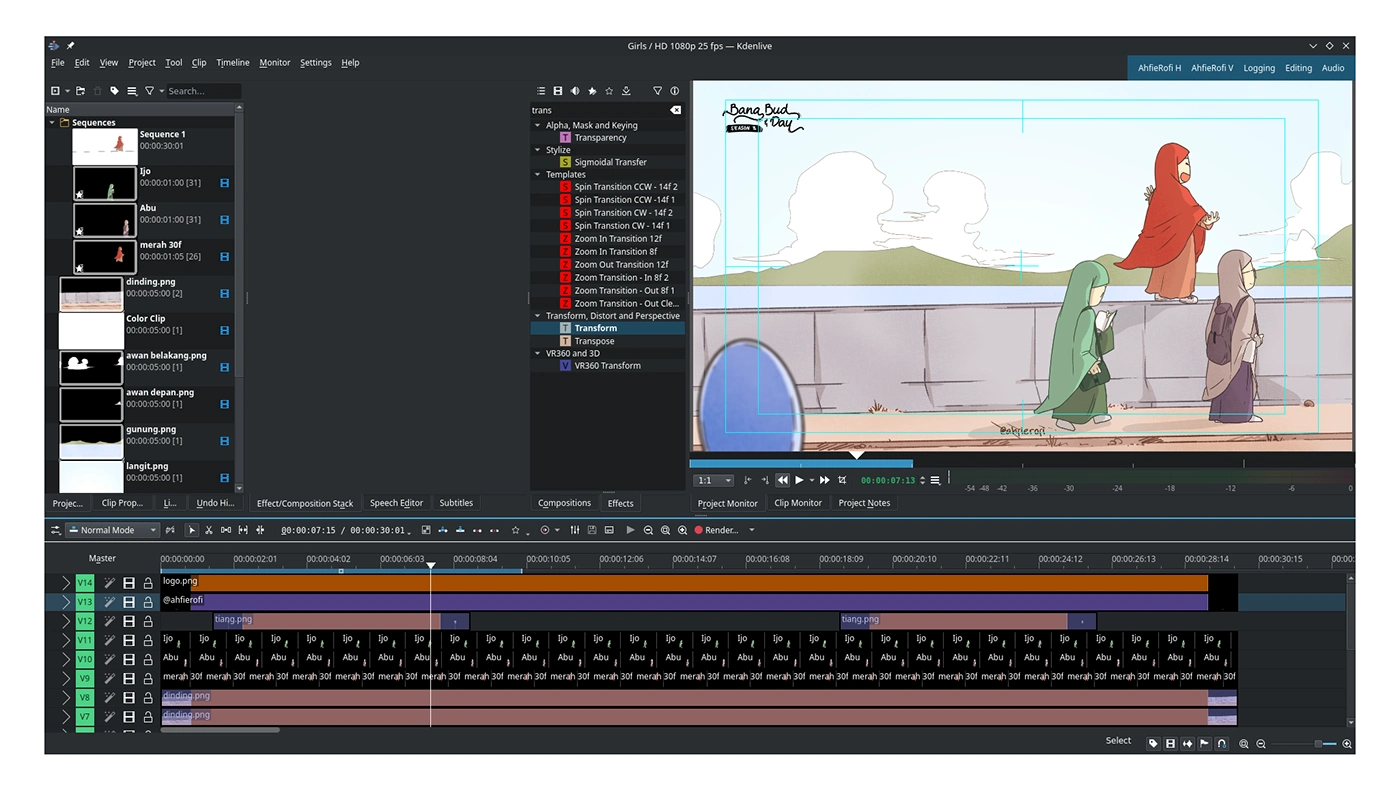The height and width of the screenshot is (807, 1400).
Task: Open the Timeline menu
Action: [x=232, y=62]
